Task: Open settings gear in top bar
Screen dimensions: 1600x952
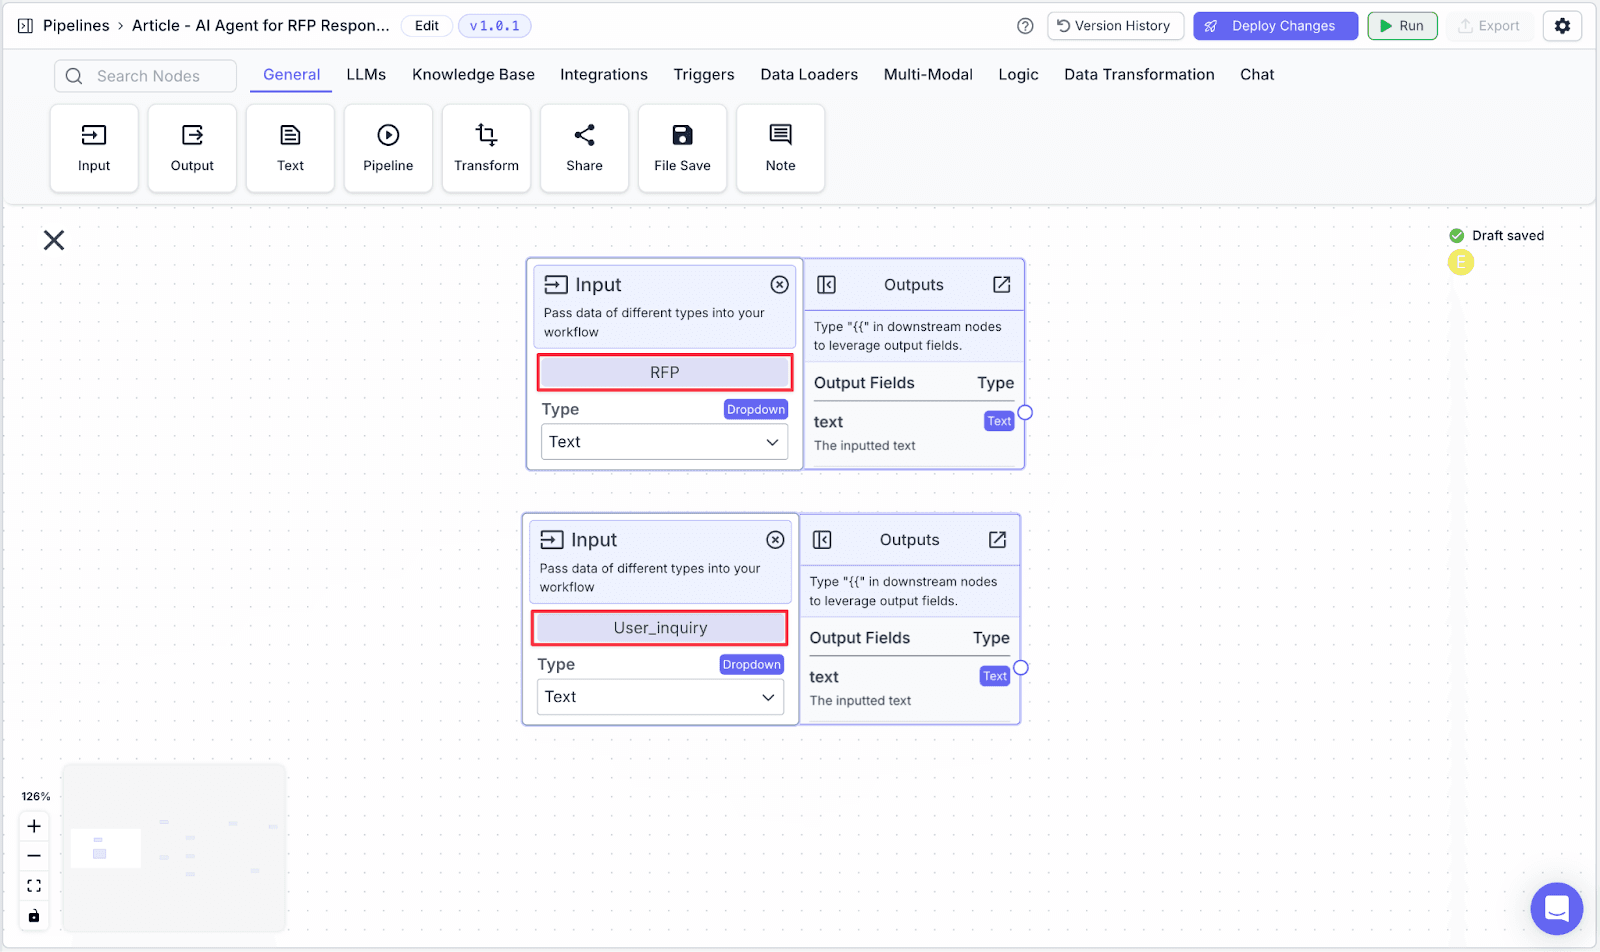Action: click(1562, 26)
